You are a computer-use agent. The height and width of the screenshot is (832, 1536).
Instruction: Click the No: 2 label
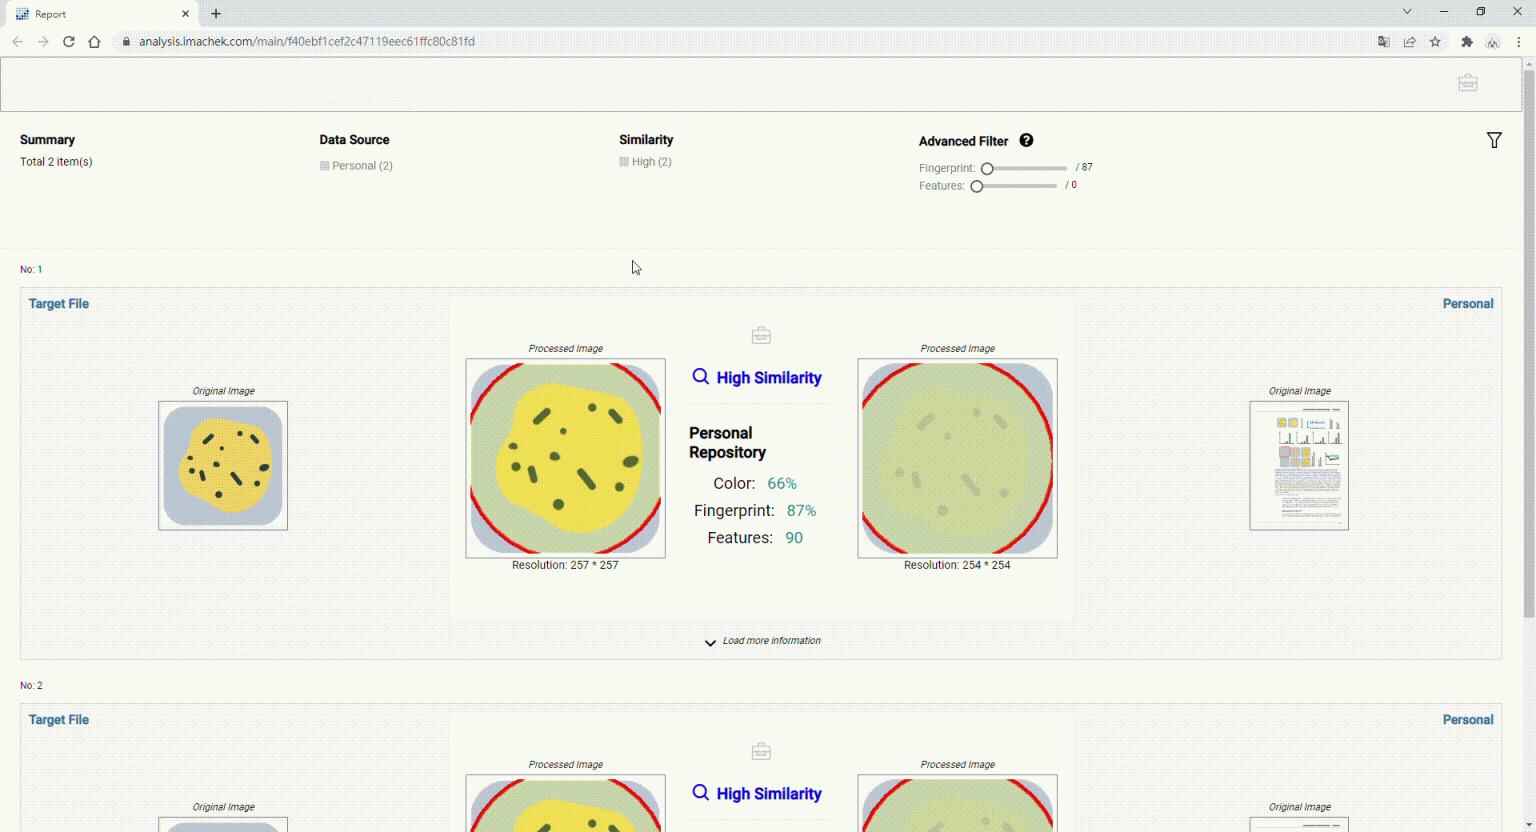[31, 686]
